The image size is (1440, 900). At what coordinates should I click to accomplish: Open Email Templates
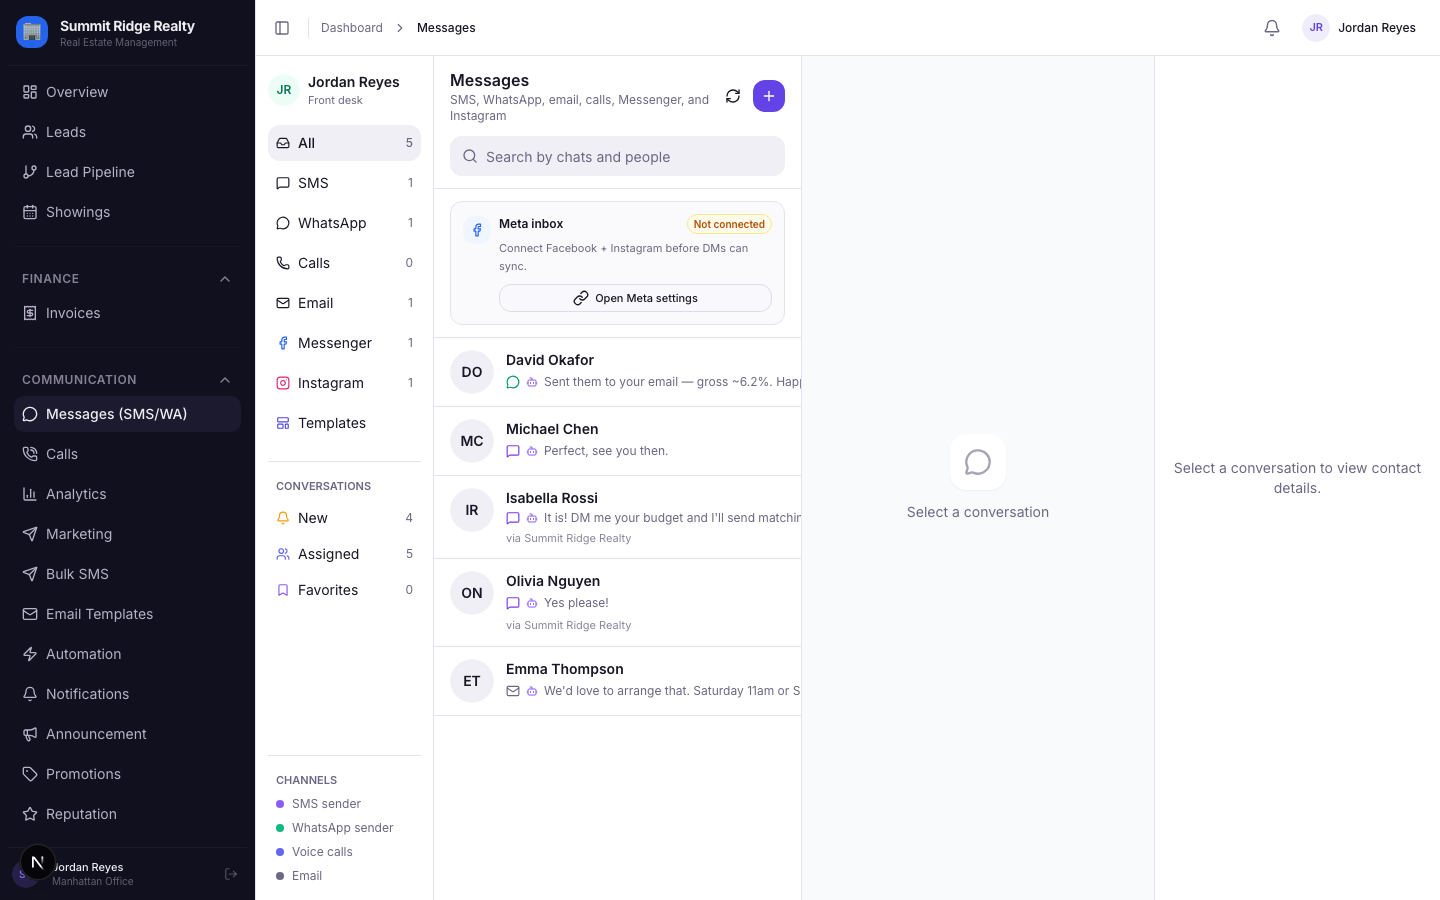pyautogui.click(x=127, y=614)
